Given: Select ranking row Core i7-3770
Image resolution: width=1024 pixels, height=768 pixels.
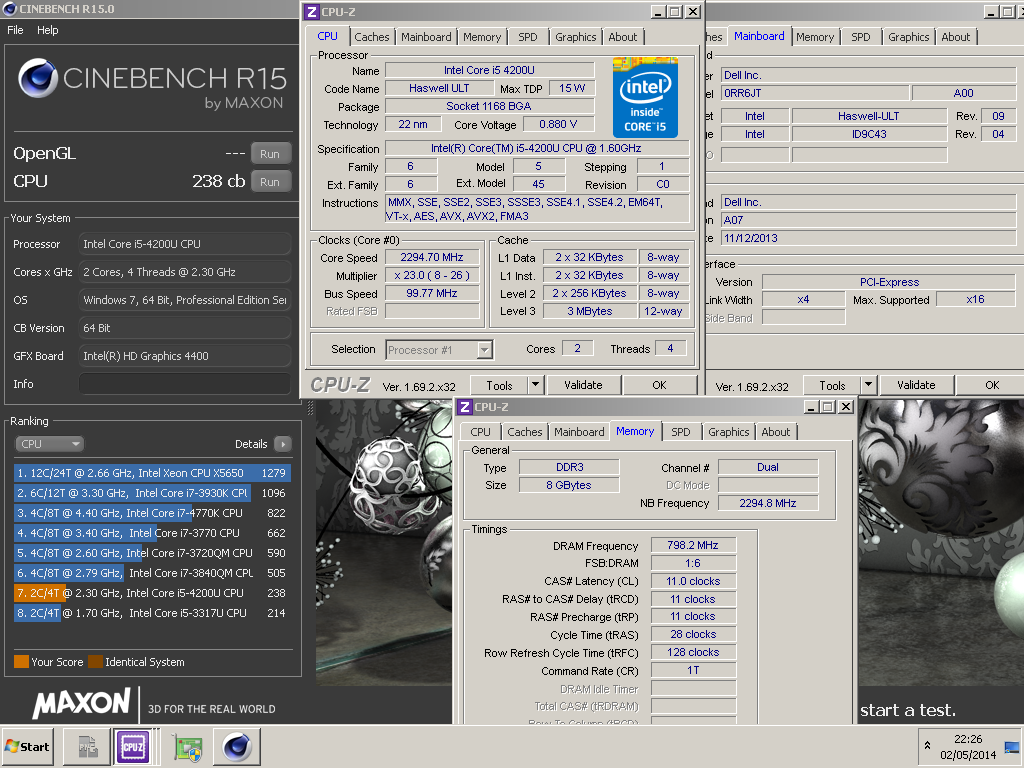Looking at the screenshot, I should (152, 533).
